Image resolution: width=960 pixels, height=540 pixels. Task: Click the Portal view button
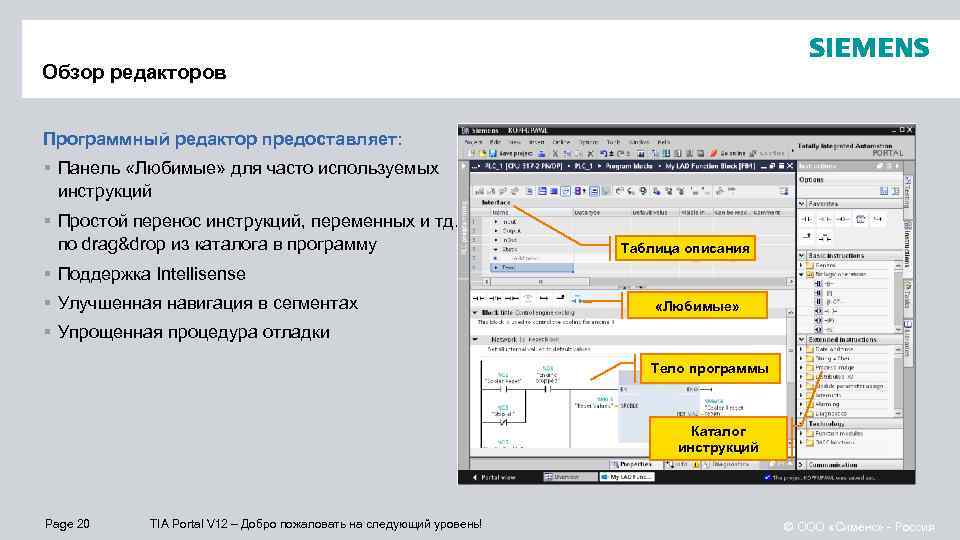(x=495, y=477)
